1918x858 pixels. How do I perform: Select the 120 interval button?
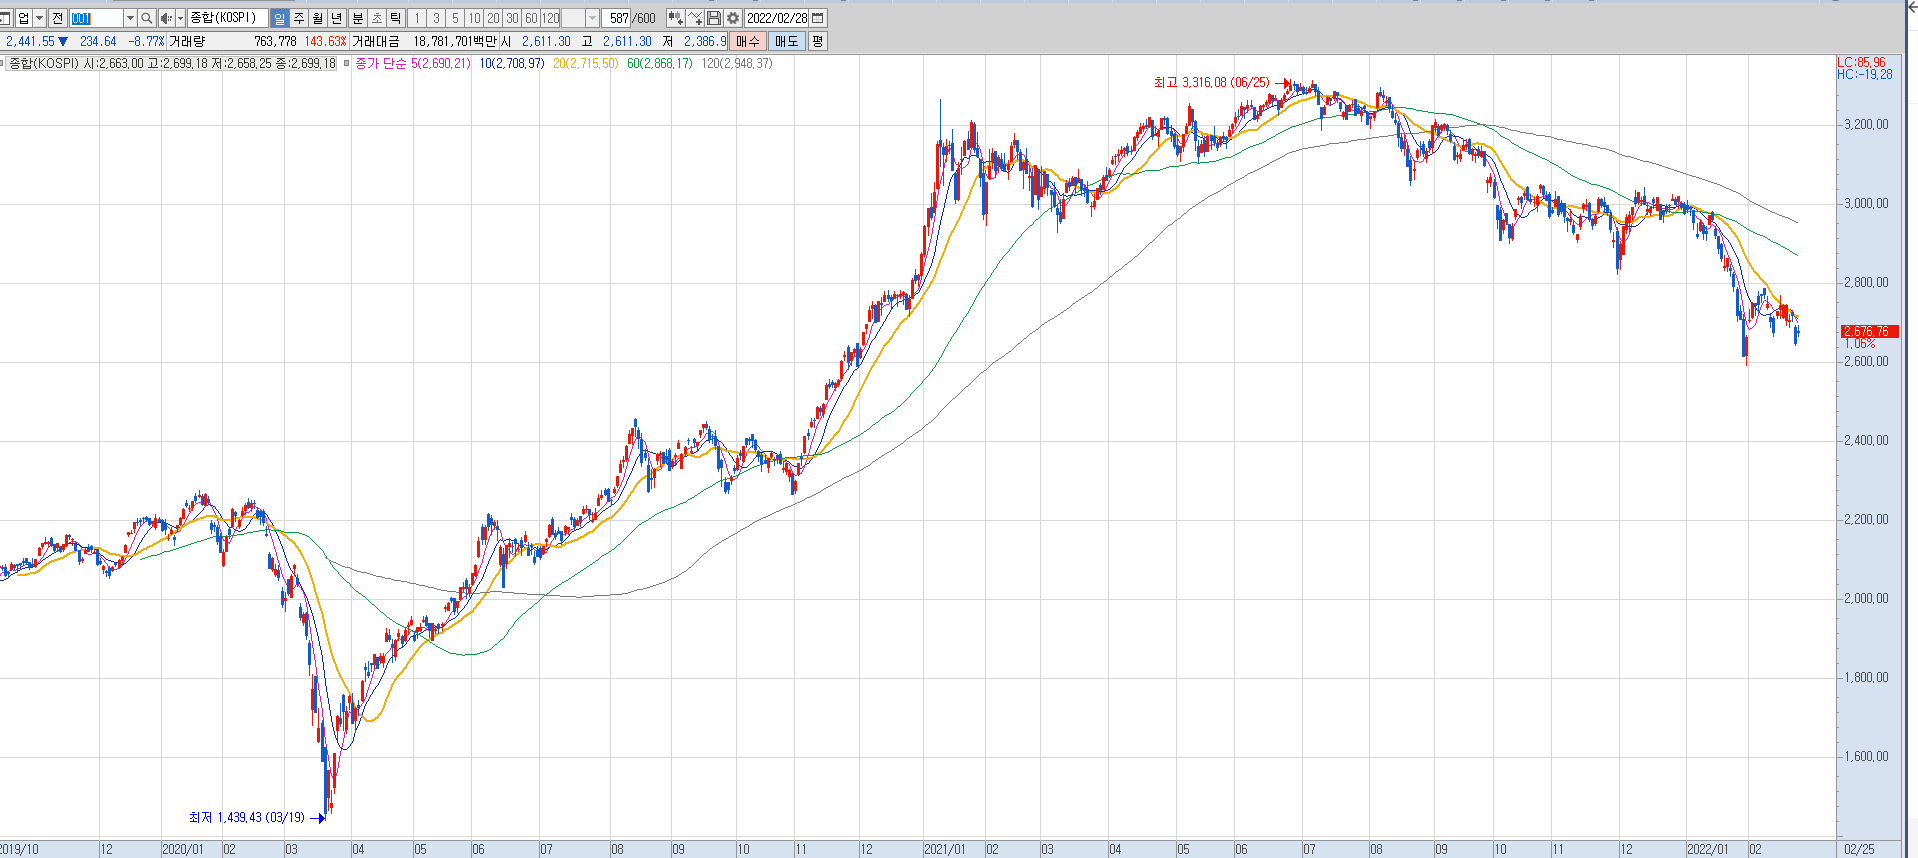[x=550, y=18]
